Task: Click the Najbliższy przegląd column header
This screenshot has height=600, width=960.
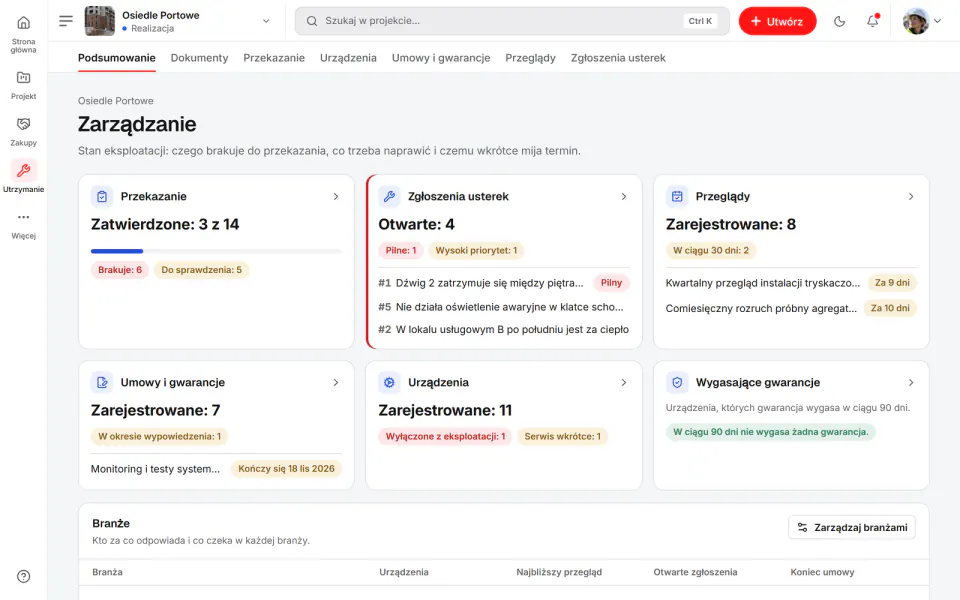Action: pos(559,572)
